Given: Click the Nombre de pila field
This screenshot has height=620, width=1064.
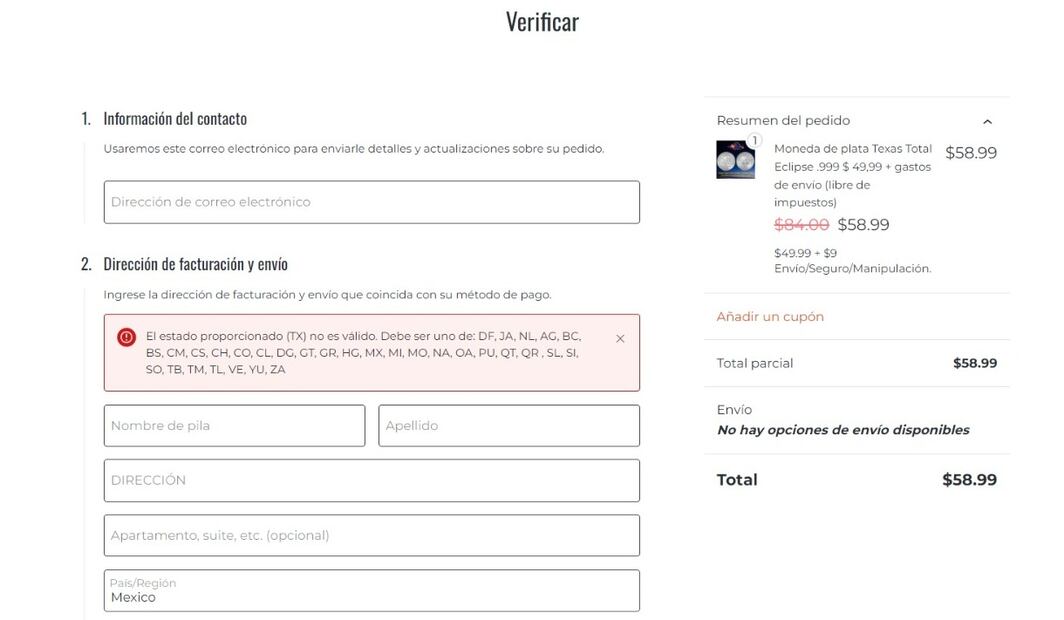Looking at the screenshot, I should 234,426.
